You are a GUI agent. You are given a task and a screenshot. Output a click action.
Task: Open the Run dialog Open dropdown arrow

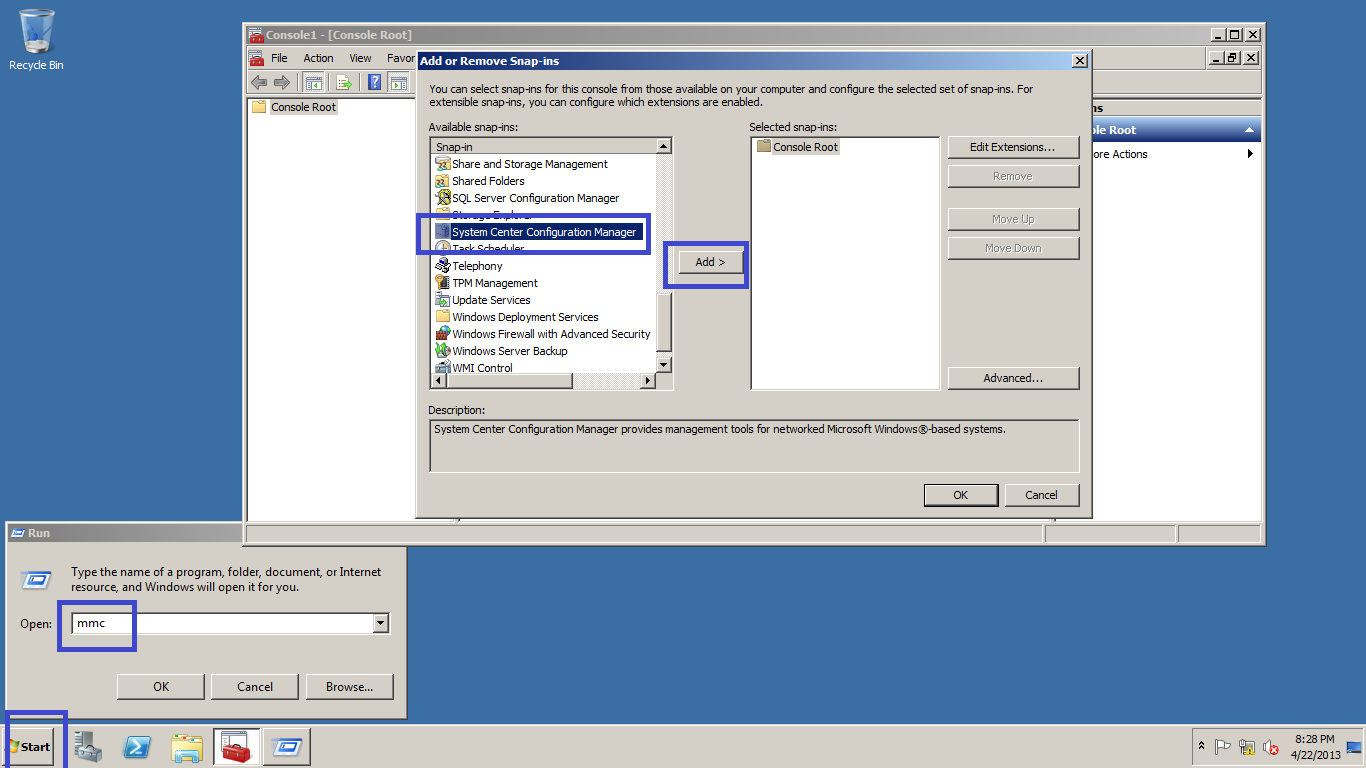click(x=380, y=623)
